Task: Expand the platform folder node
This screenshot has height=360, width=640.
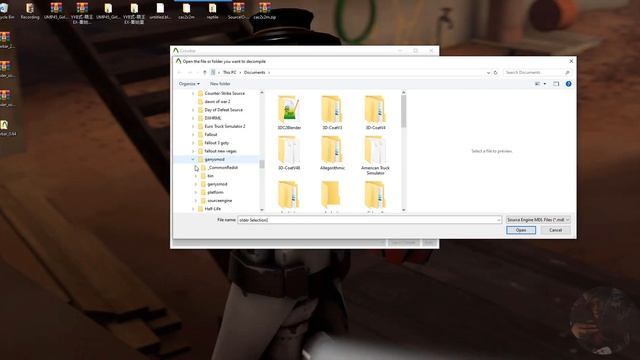Action: (196, 192)
